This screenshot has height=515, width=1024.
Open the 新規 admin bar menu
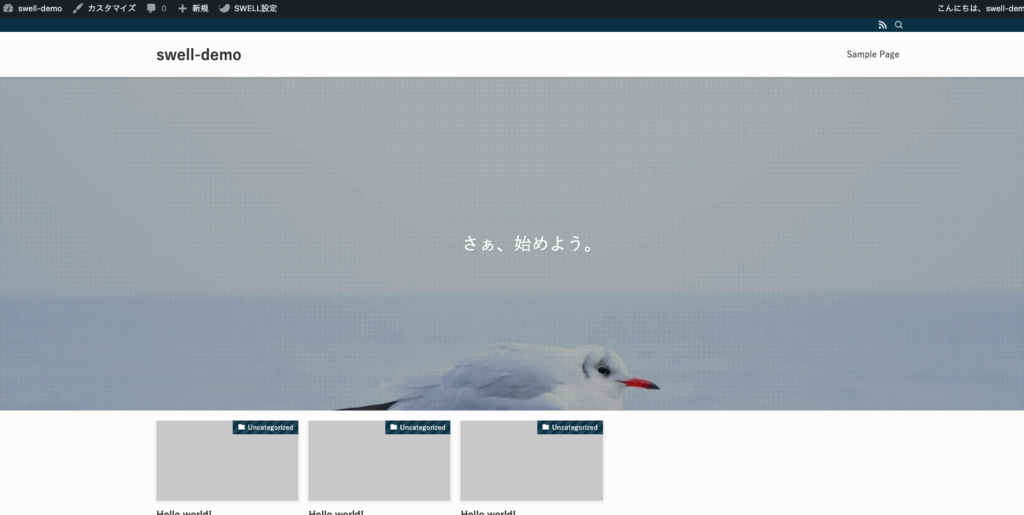click(199, 8)
